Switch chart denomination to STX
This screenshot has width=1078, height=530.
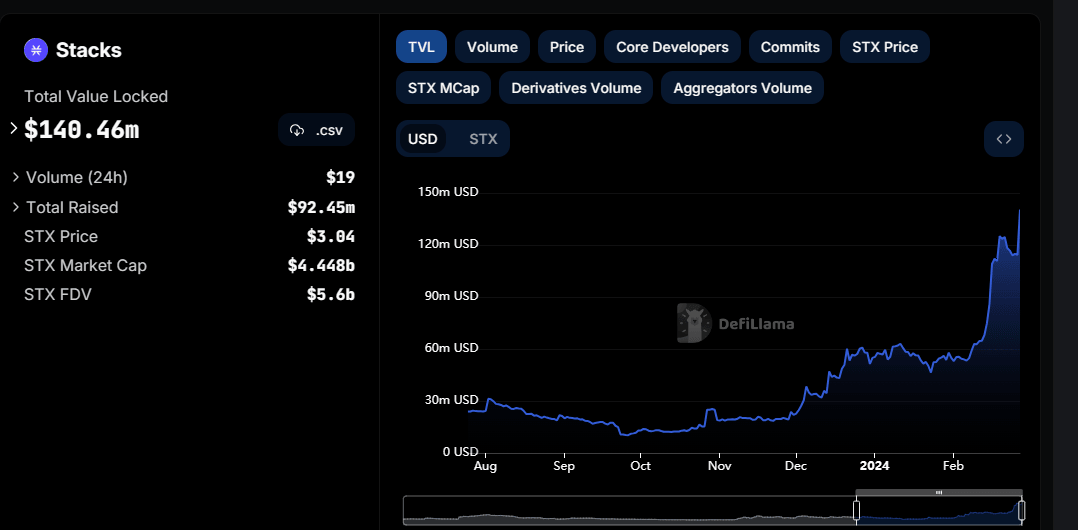[483, 139]
